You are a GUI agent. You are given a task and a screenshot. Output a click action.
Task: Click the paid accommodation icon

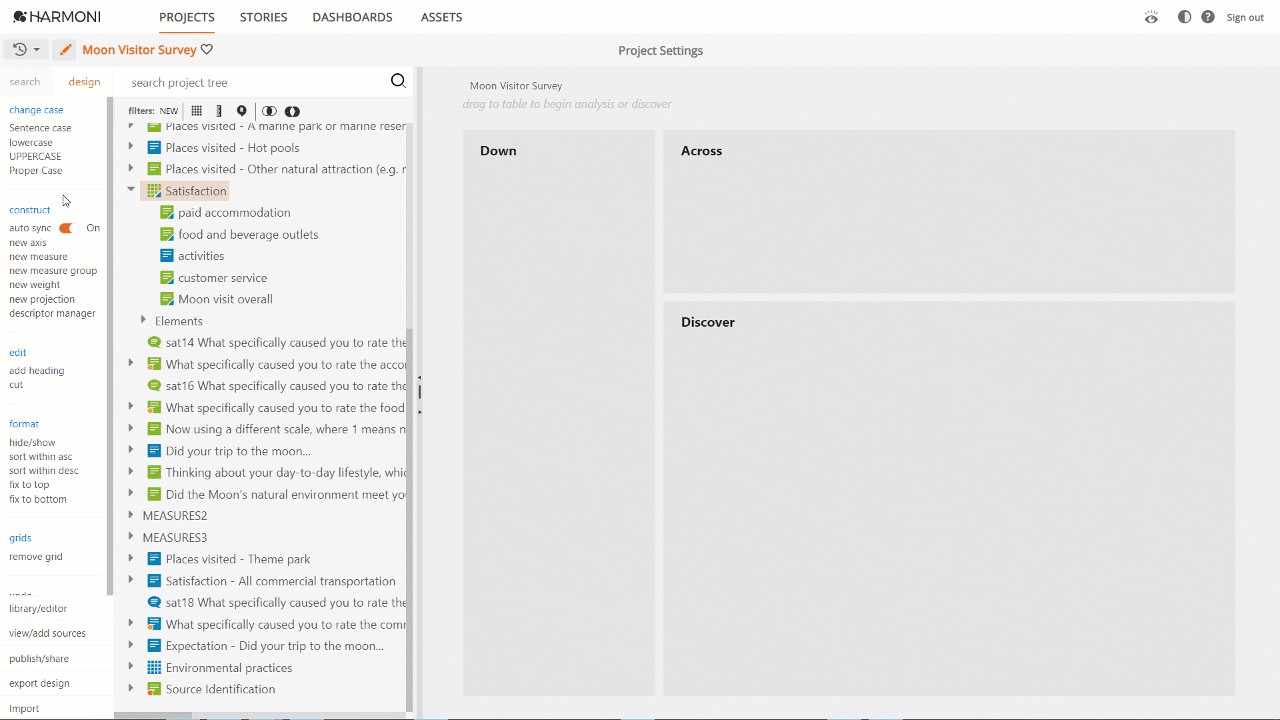[x=168, y=212]
